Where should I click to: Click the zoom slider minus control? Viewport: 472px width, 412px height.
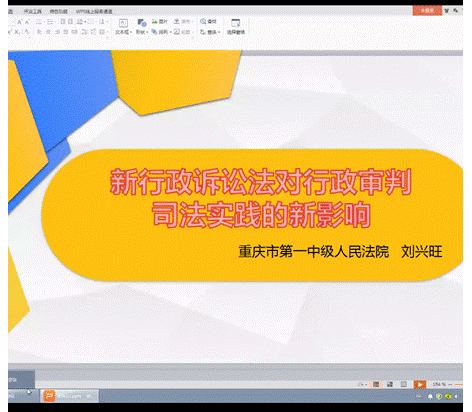(450, 384)
